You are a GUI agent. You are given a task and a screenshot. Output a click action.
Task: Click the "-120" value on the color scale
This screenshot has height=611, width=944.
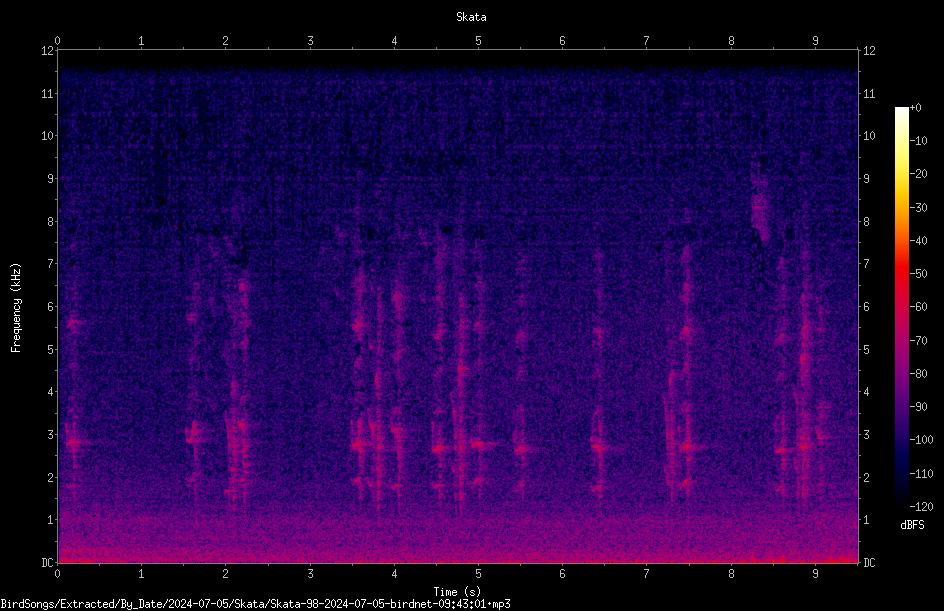(x=921, y=507)
